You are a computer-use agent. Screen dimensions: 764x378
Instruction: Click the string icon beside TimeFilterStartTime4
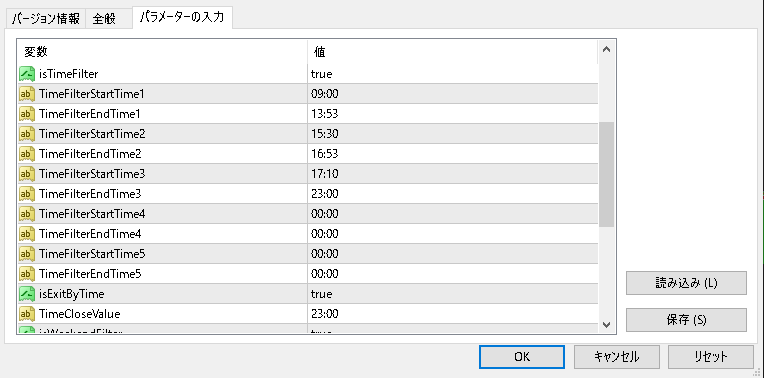[x=27, y=214]
